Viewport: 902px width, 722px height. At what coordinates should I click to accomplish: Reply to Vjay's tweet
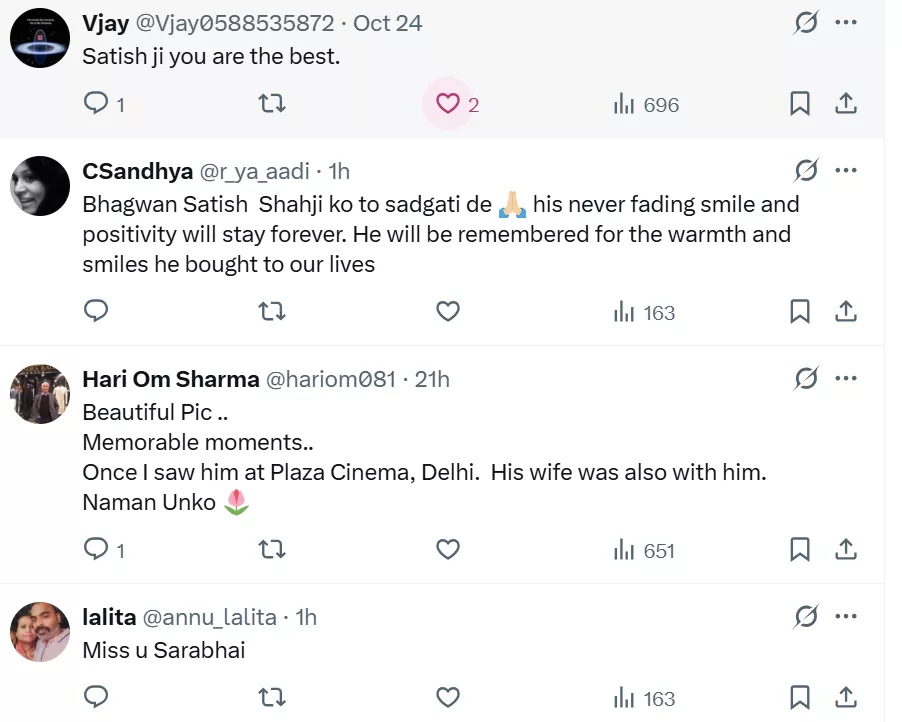[x=96, y=103]
